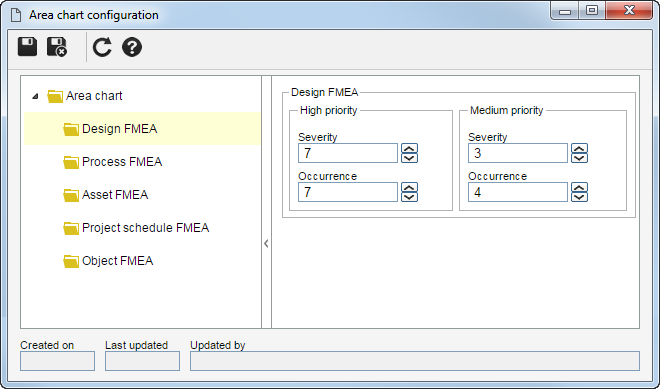This screenshot has width=660, height=389.
Task: Click the Object FMEA folder icon
Action: (71, 261)
